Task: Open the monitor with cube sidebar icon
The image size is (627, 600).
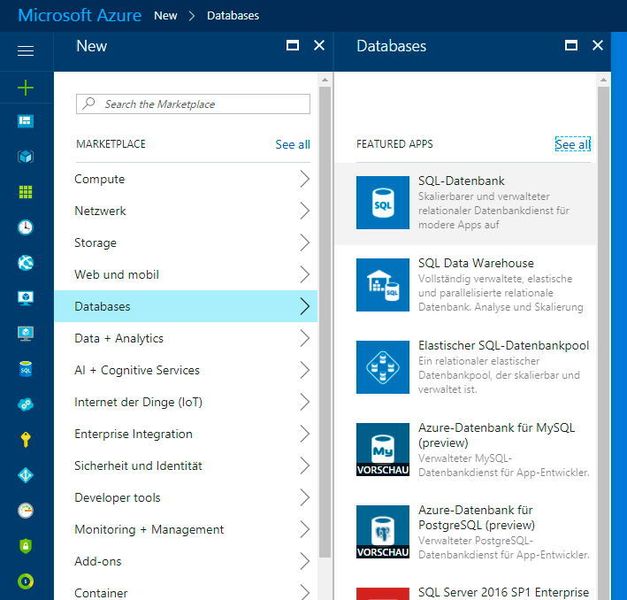Action: 26,298
